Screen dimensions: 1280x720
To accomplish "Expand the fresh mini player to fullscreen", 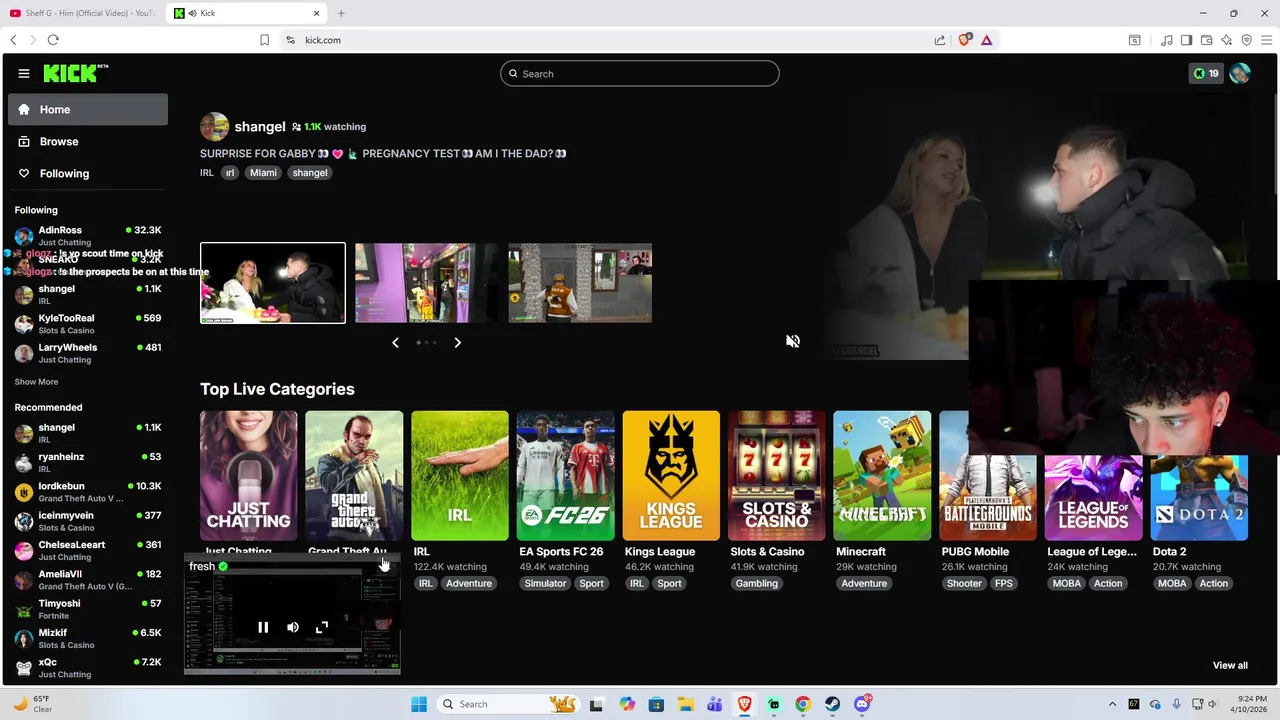I will coord(322,627).
